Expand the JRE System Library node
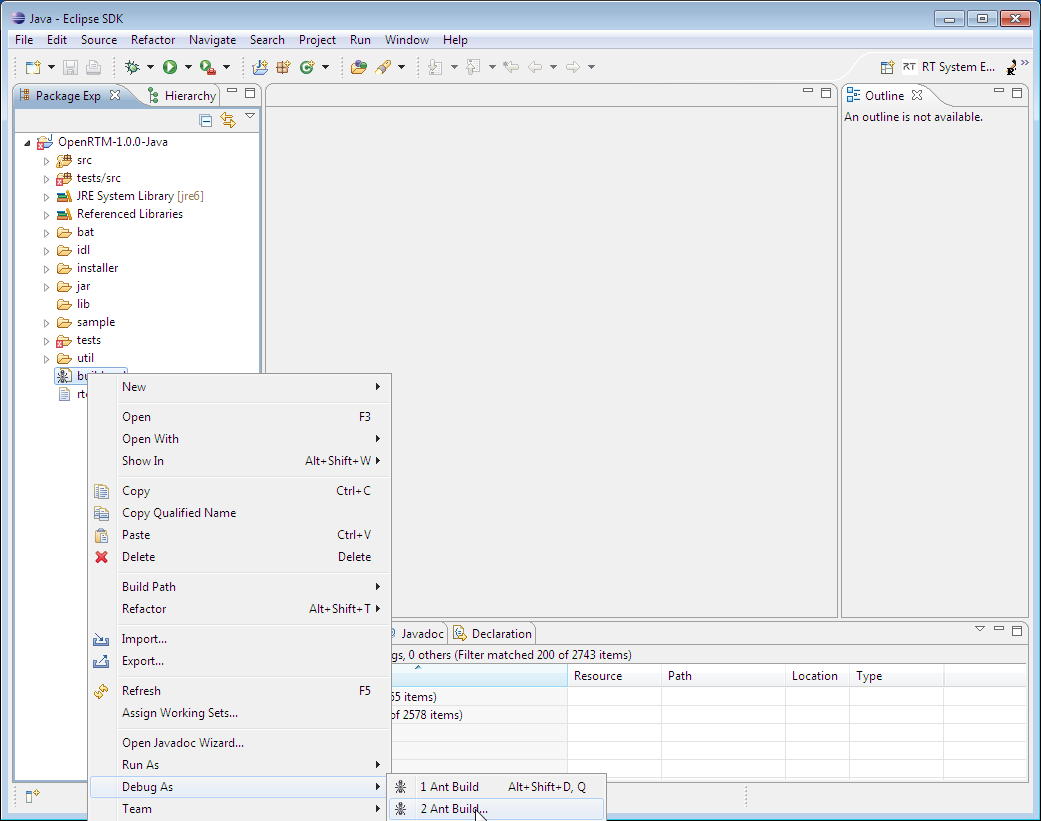 tap(46, 197)
